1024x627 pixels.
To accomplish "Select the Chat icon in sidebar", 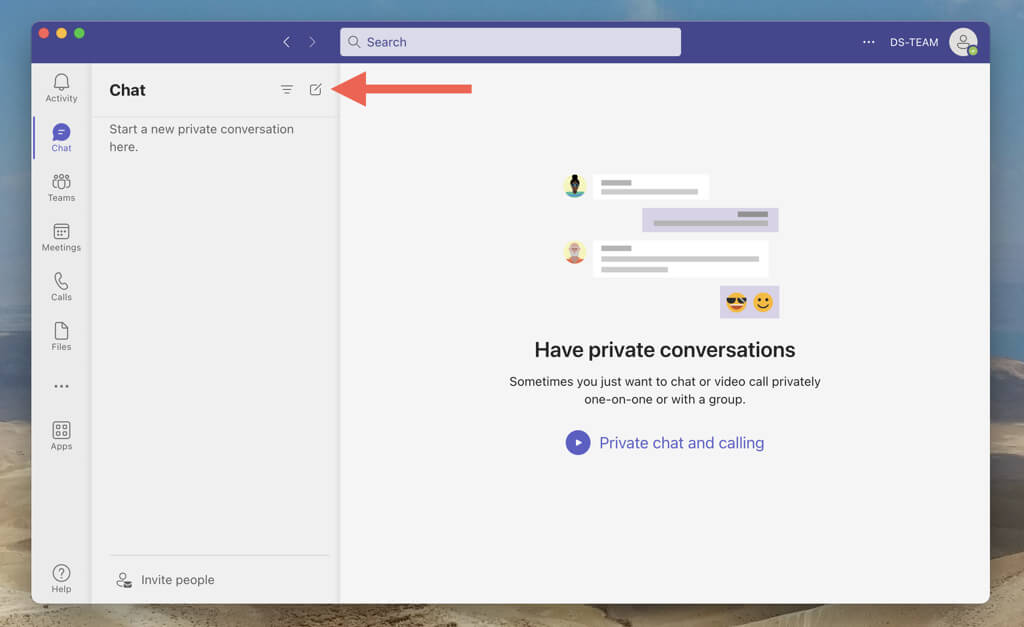I will 61,137.
